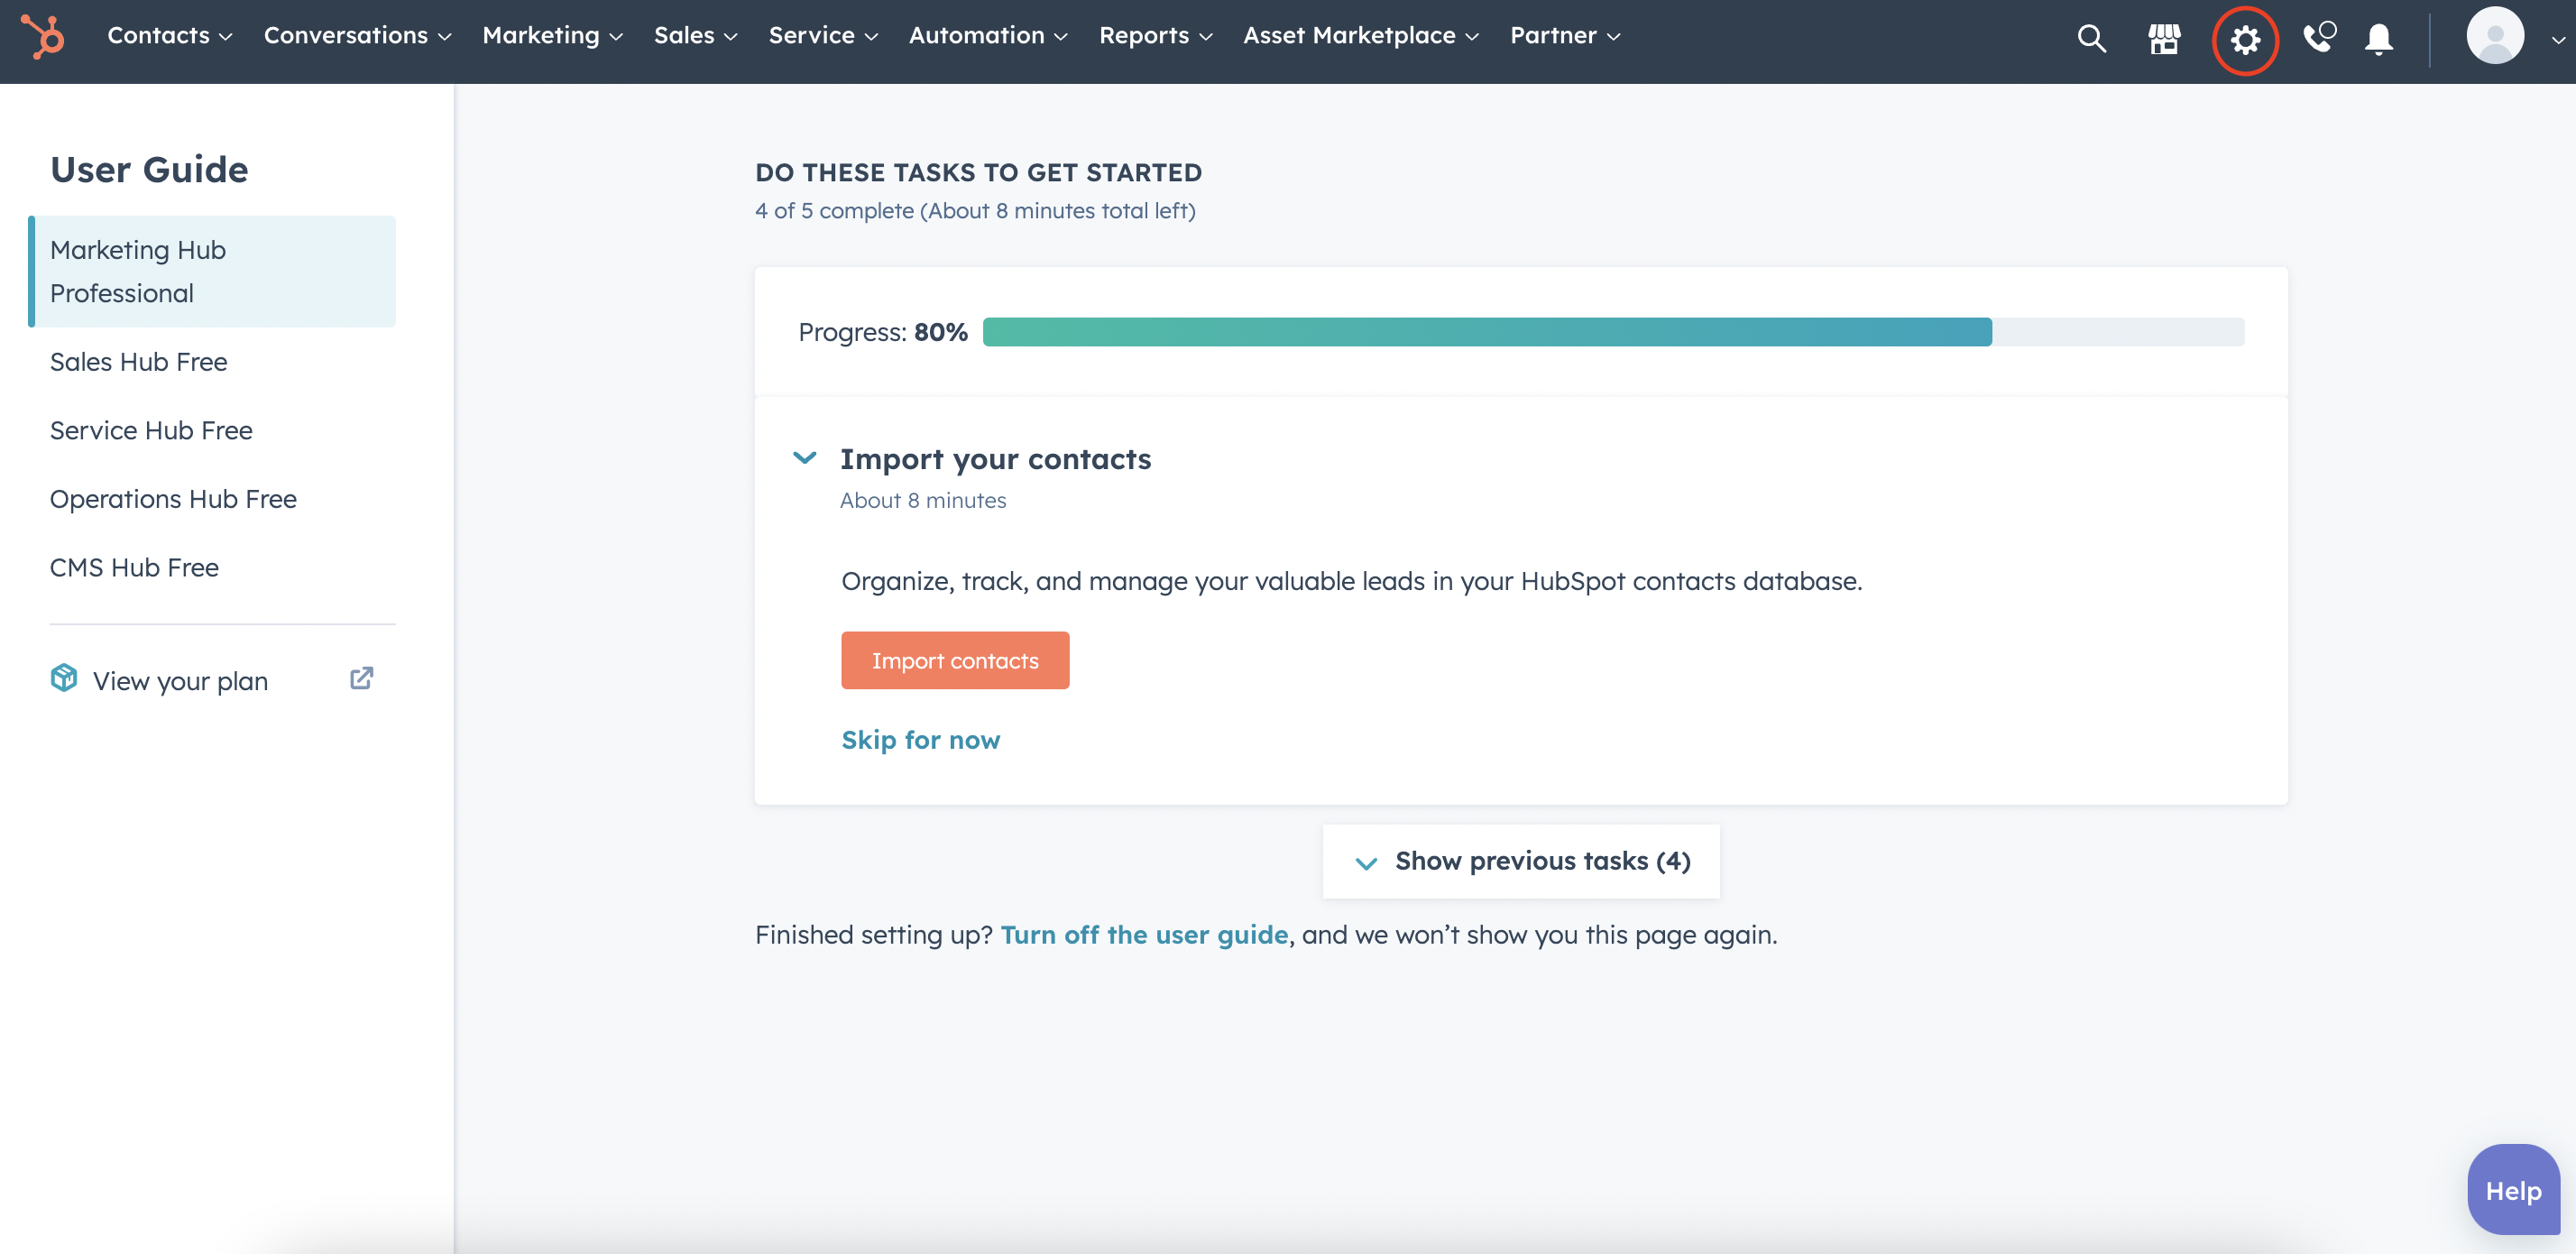The width and height of the screenshot is (2576, 1254).
Task: Click the Import your contacts heading
Action: click(996, 459)
